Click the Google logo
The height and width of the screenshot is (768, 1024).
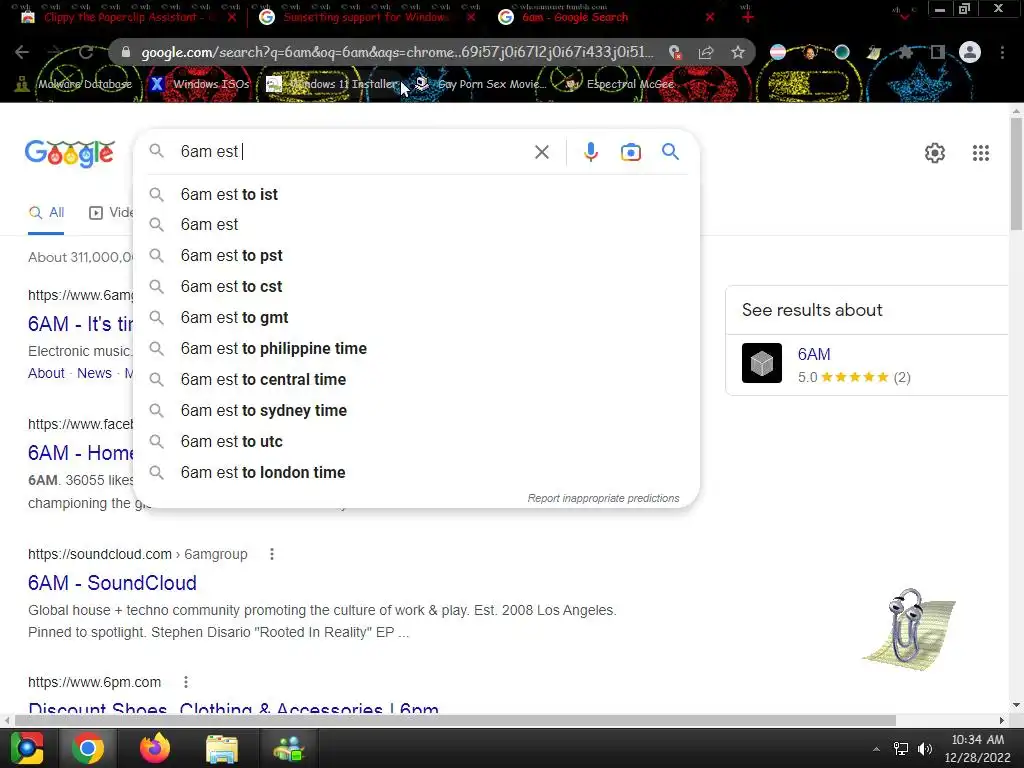pos(70,153)
